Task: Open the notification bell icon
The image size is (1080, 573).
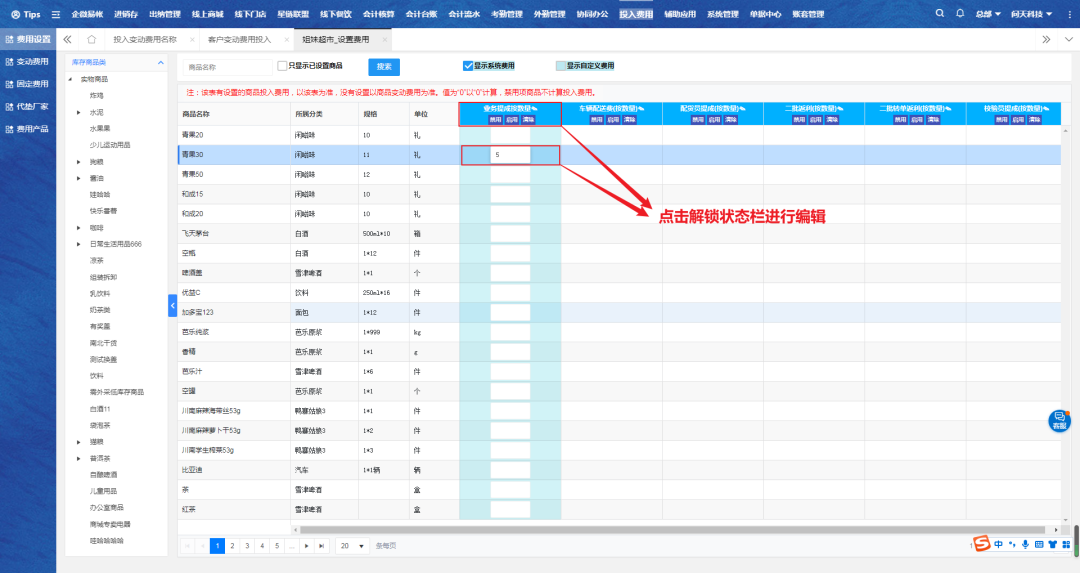Action: [960, 14]
